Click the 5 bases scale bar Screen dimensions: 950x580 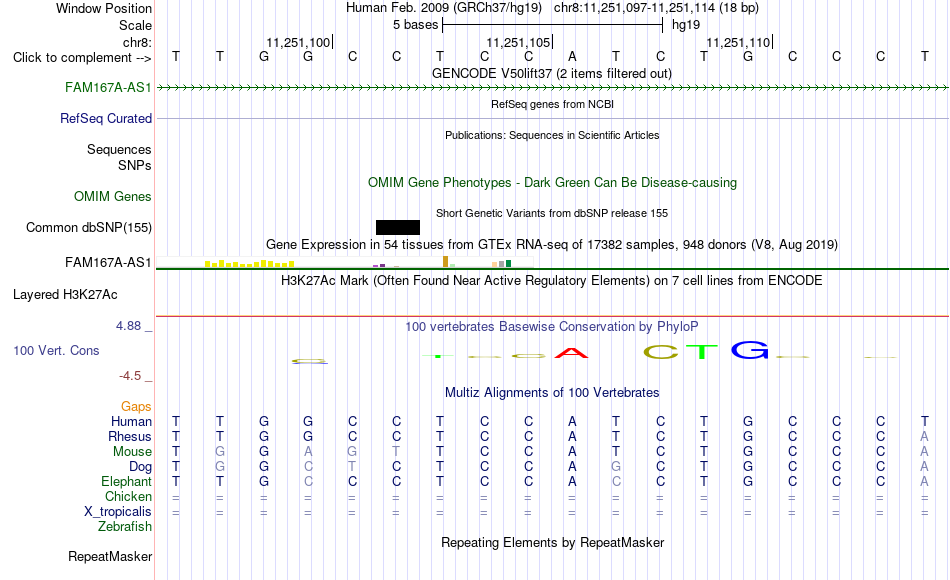553,25
